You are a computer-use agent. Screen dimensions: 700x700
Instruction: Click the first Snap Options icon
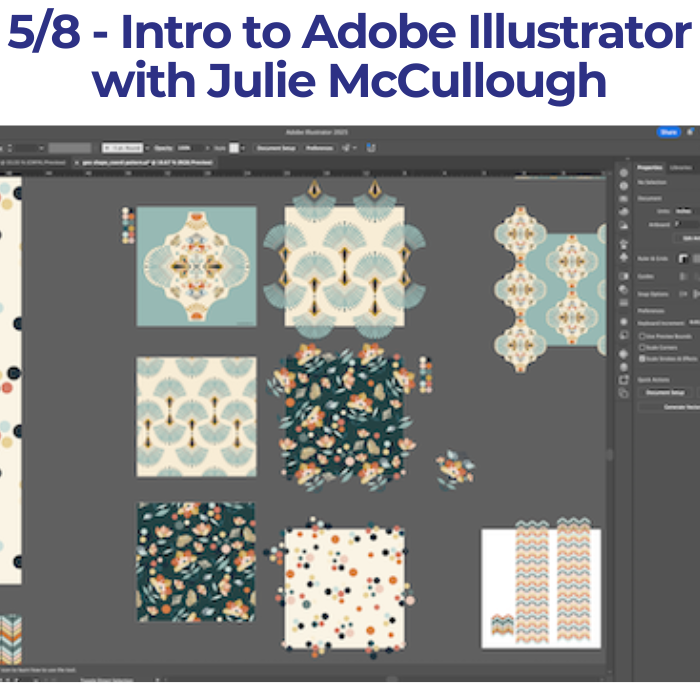(x=683, y=294)
